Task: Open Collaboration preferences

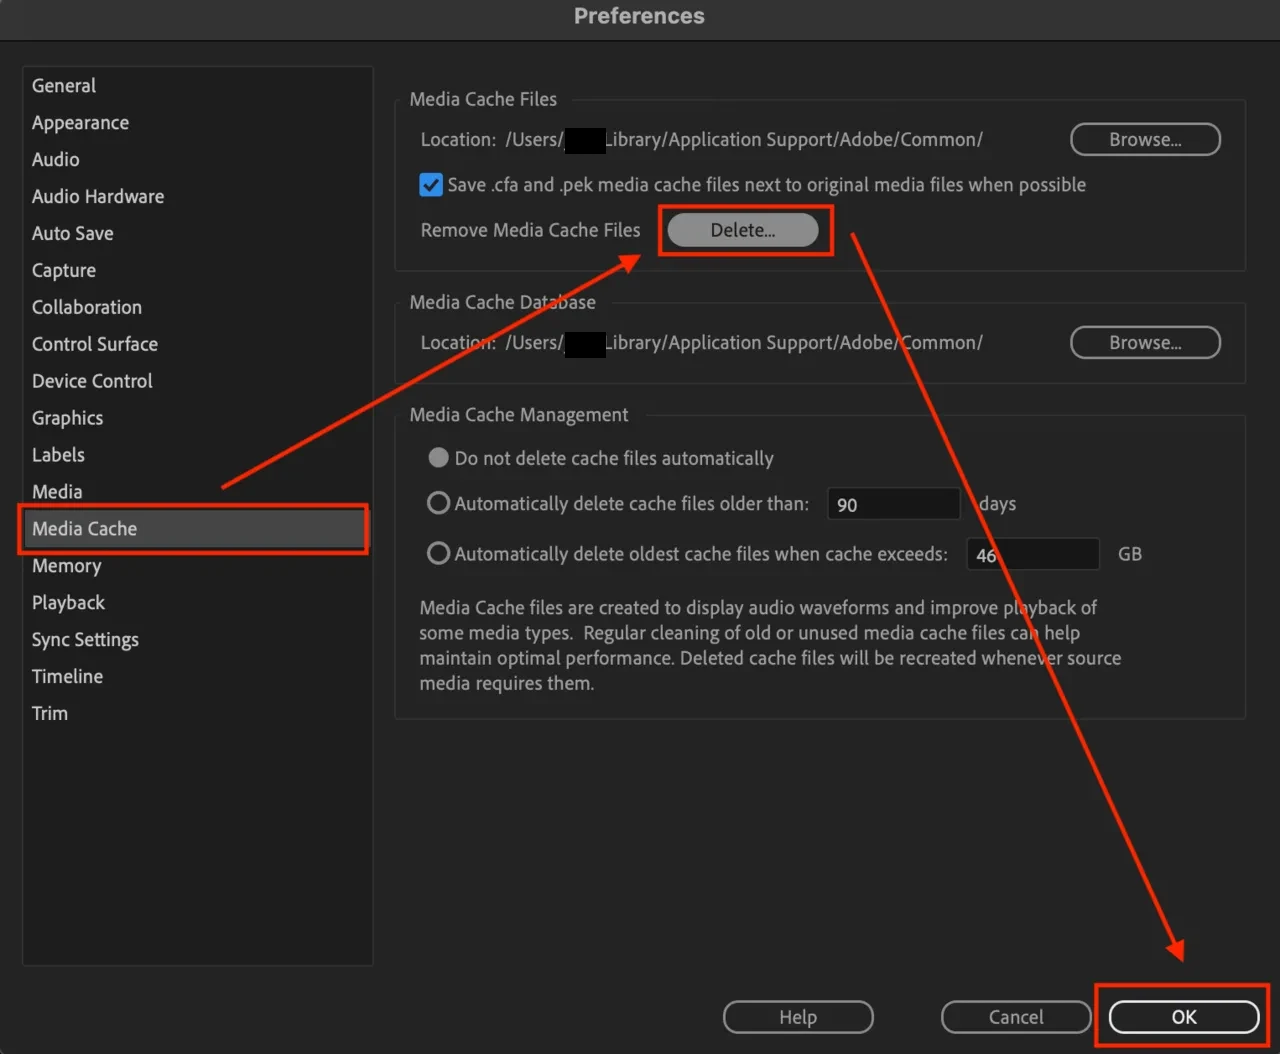Action: (x=87, y=308)
